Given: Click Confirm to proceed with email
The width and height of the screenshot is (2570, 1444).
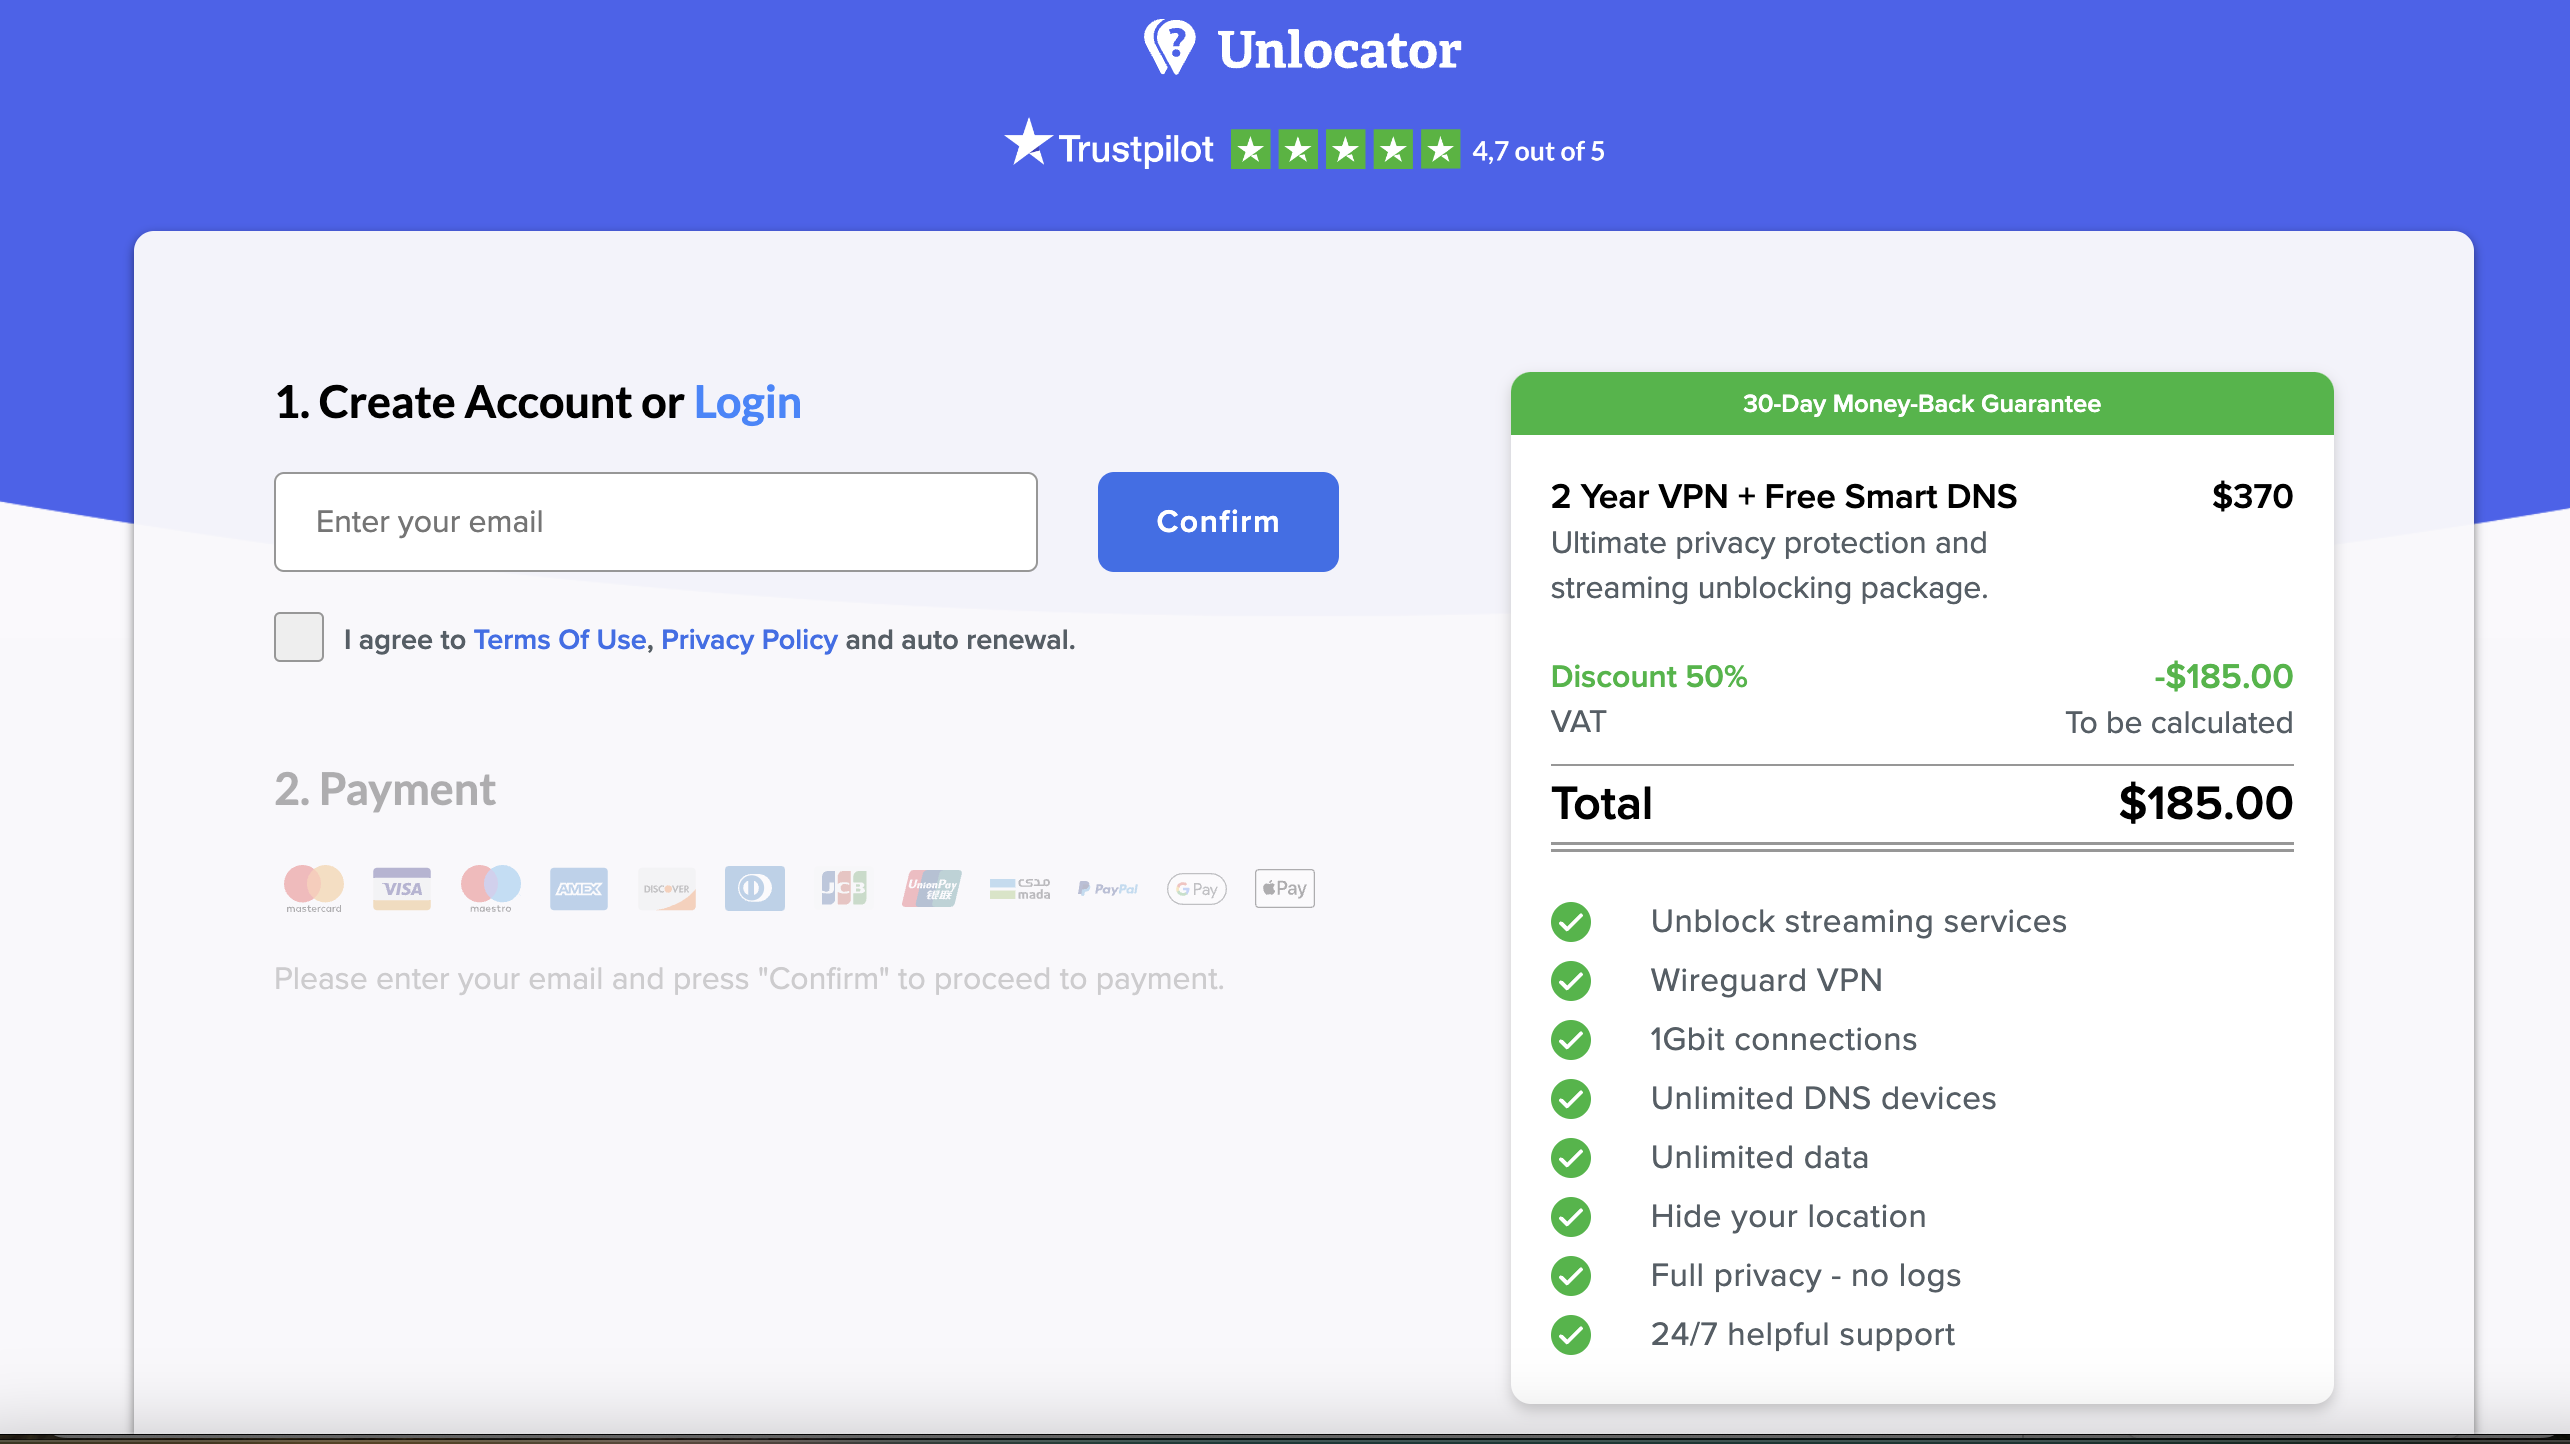Looking at the screenshot, I should 1218,521.
